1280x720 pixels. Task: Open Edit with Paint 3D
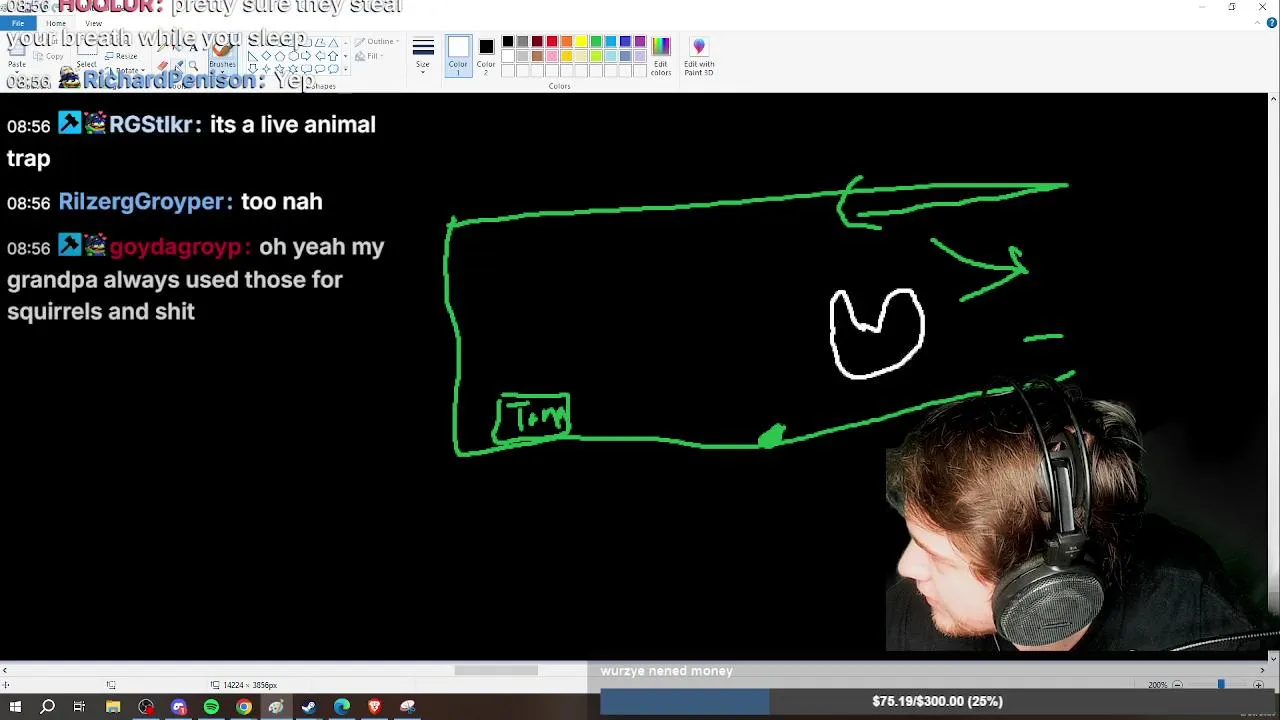[699, 57]
